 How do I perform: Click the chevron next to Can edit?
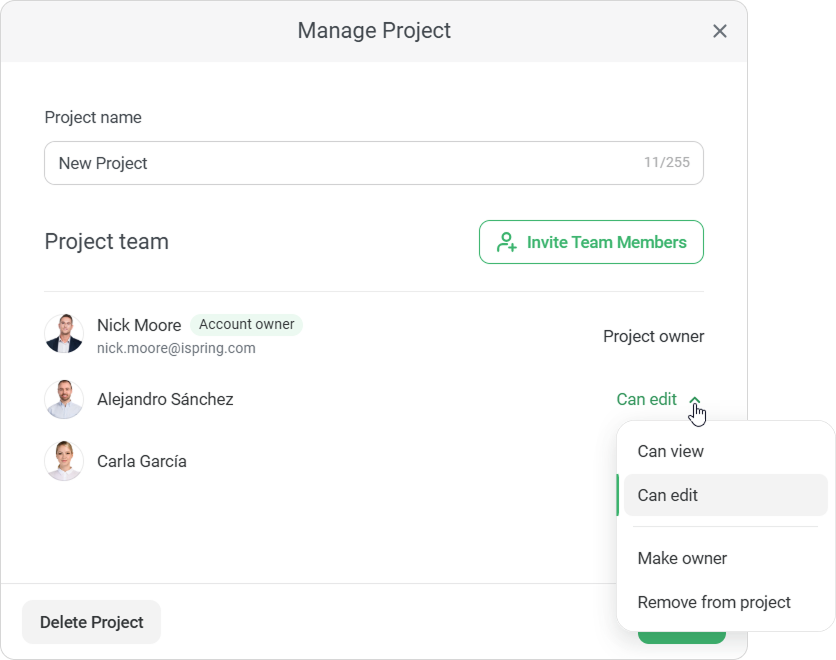coord(695,400)
